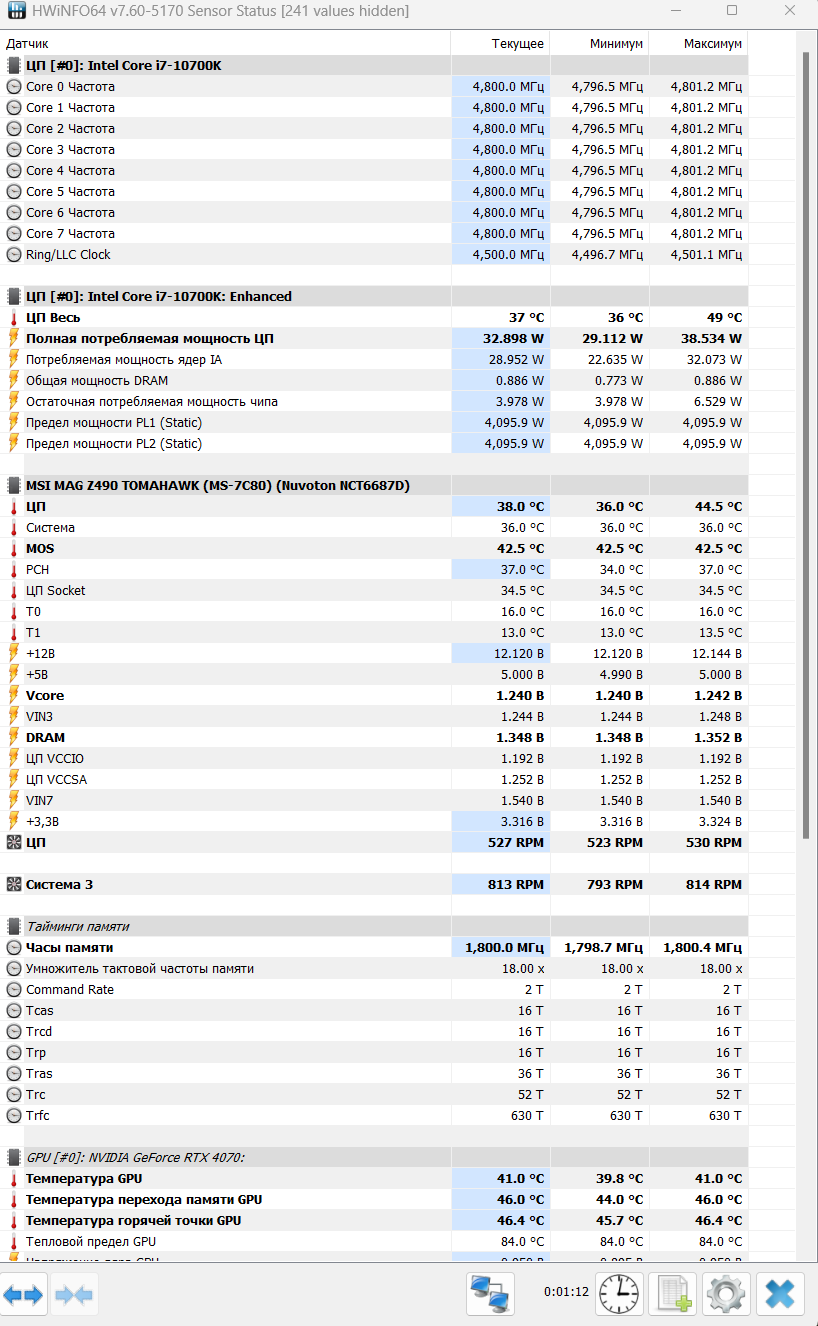Screen dimensions: 818x1326
Task: Select the Core 5 Частота row
Action: pos(374,192)
